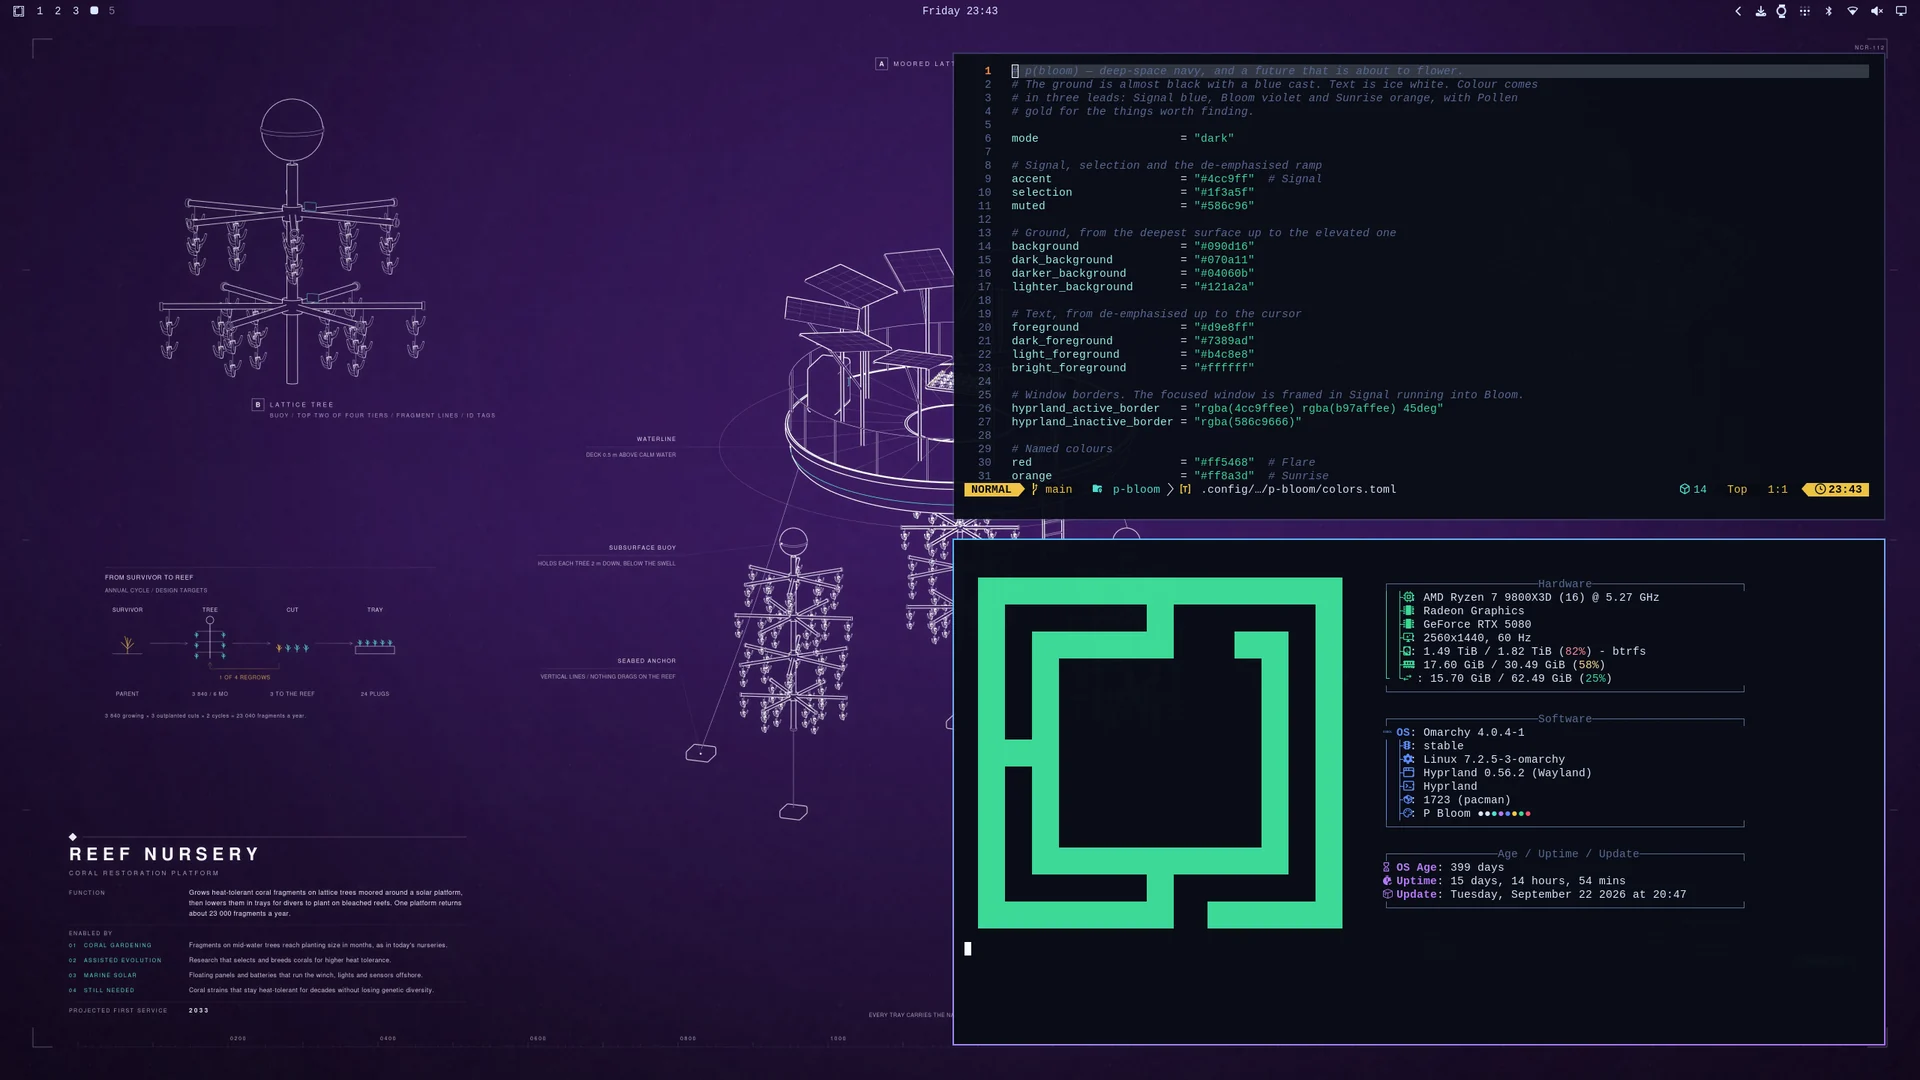Viewport: 1920px width, 1080px height.
Task: Click the memory icon beside 17.60 GiB
Action: pos(1408,665)
